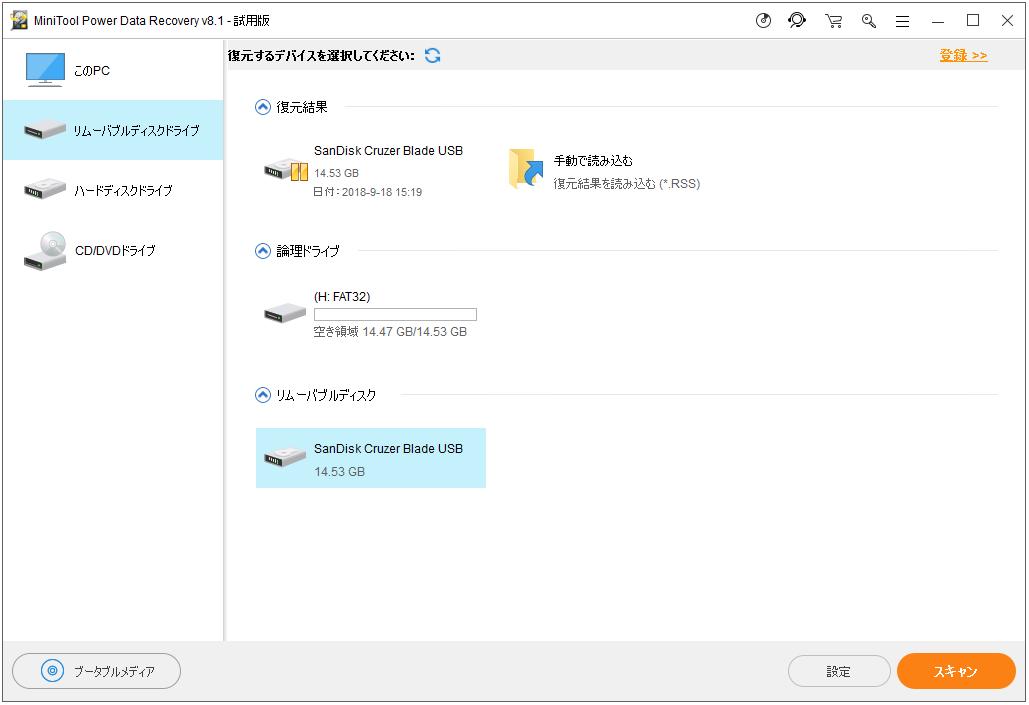Click the hard disk drive sidebar icon

(x=45, y=190)
